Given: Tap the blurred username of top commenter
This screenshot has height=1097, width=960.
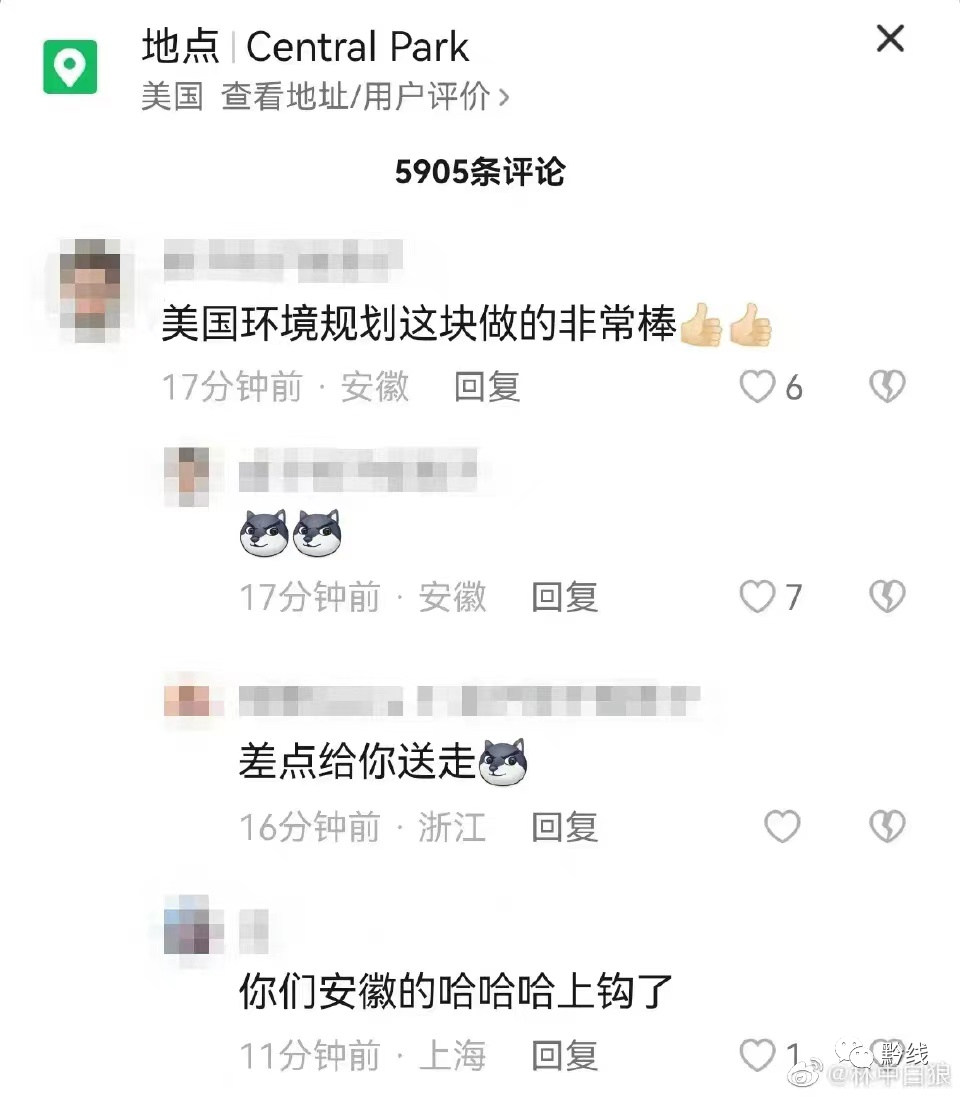Looking at the screenshot, I should pyautogui.click(x=283, y=260).
